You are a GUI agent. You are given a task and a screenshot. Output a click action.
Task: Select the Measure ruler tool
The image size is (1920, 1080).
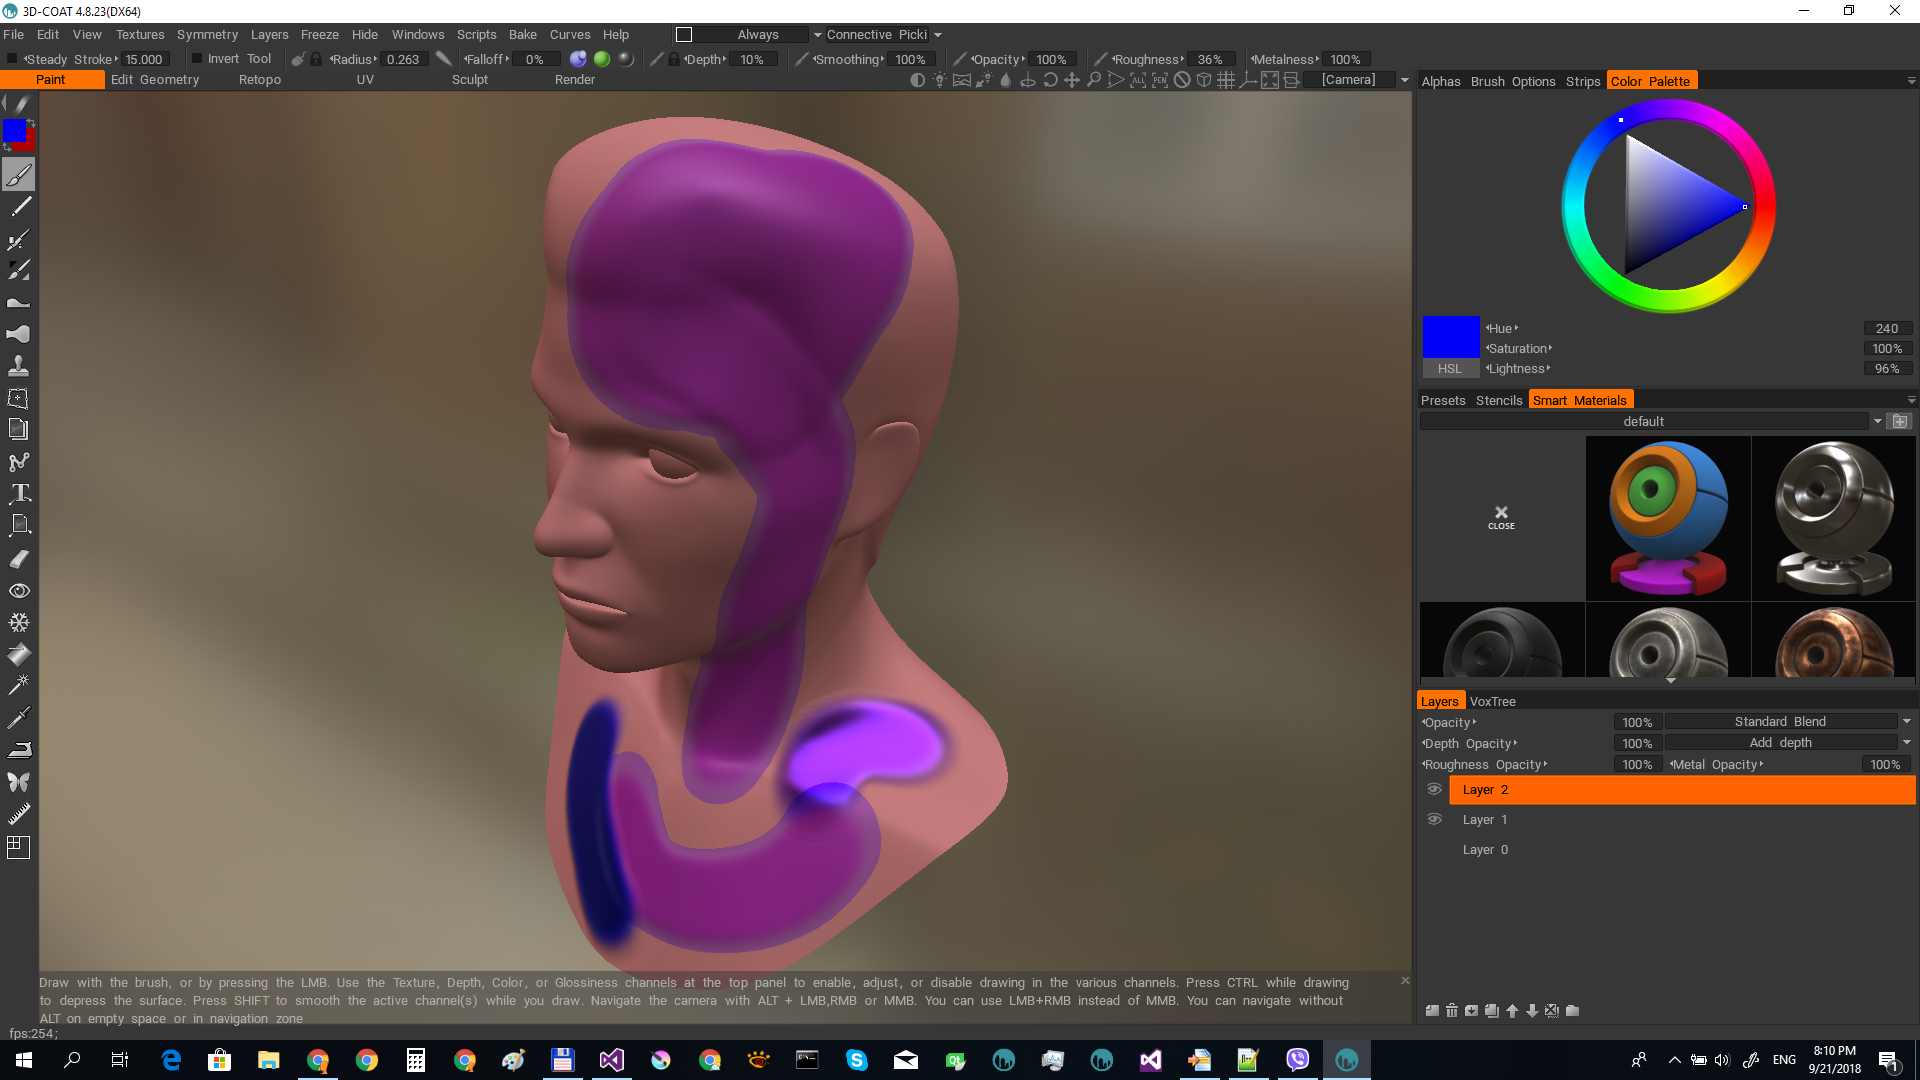point(19,814)
